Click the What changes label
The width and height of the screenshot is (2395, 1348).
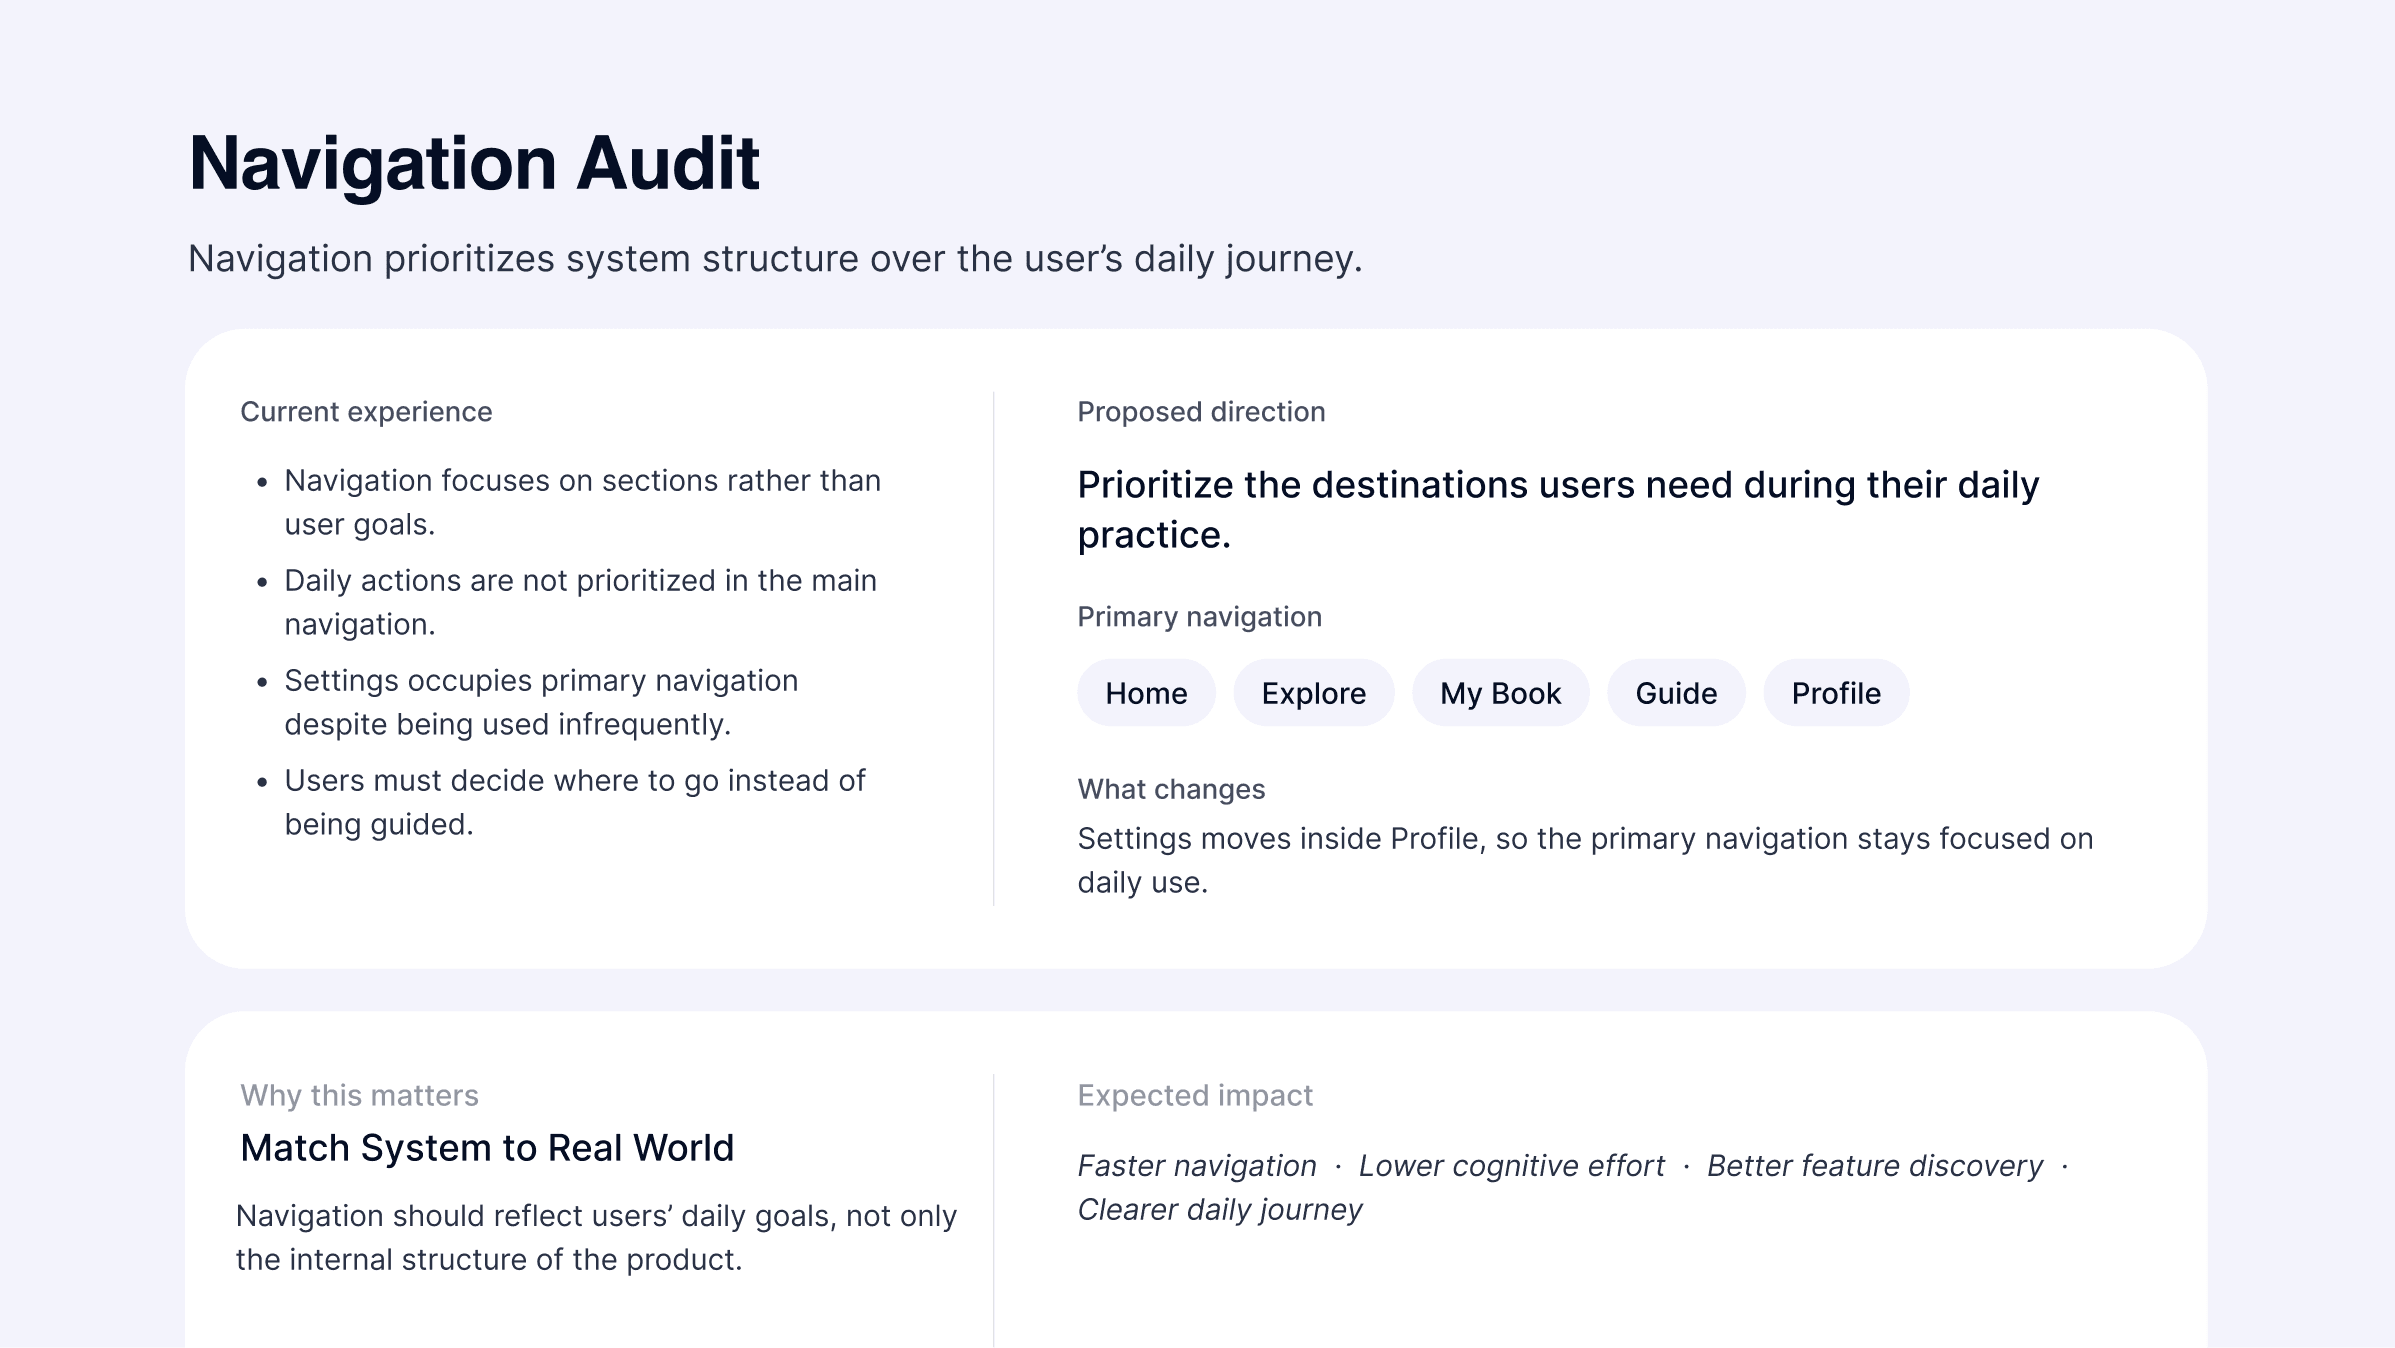(x=1171, y=789)
